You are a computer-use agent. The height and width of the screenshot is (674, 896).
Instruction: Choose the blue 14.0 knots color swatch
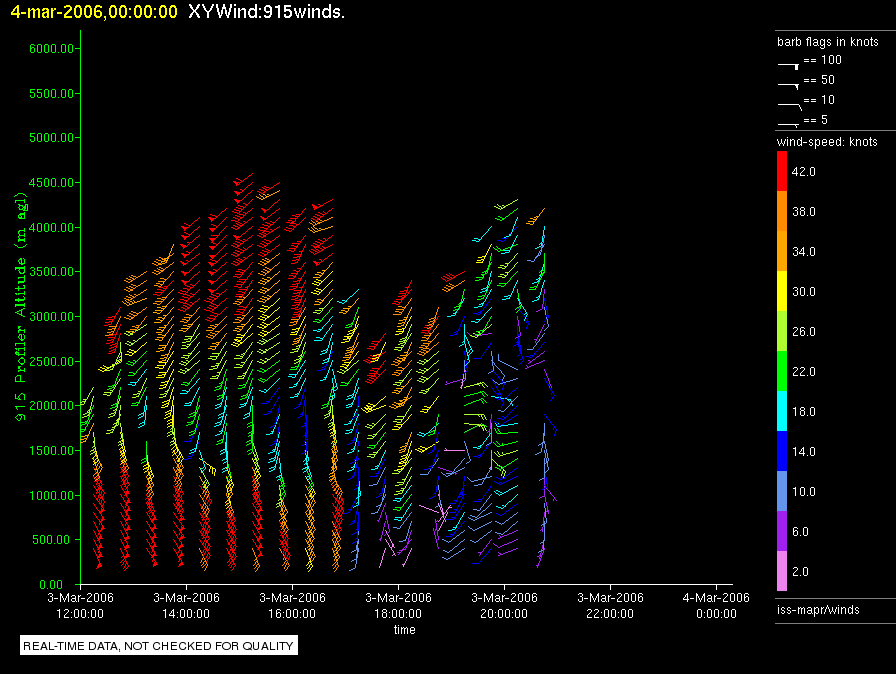click(x=782, y=451)
